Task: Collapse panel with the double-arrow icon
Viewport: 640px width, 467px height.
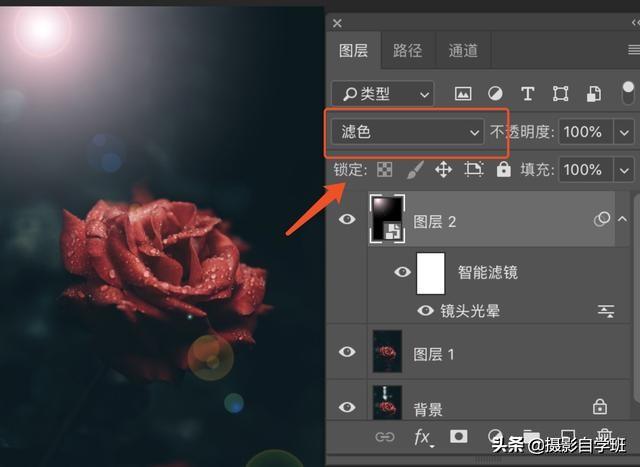Action: coord(636,23)
